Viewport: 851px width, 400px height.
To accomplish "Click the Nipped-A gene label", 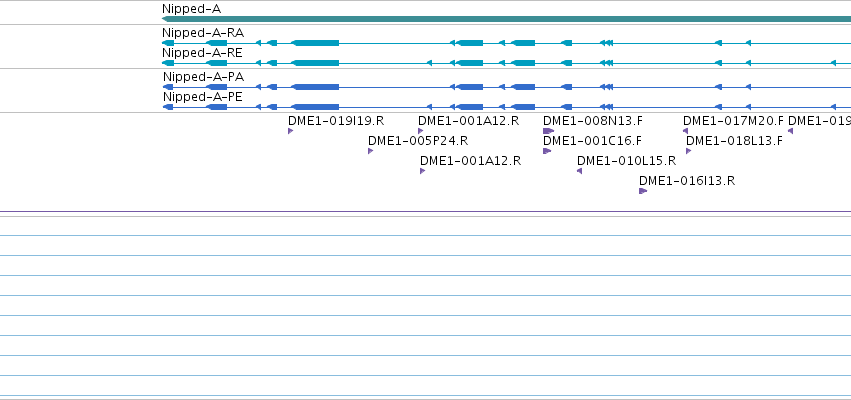I will point(191,9).
